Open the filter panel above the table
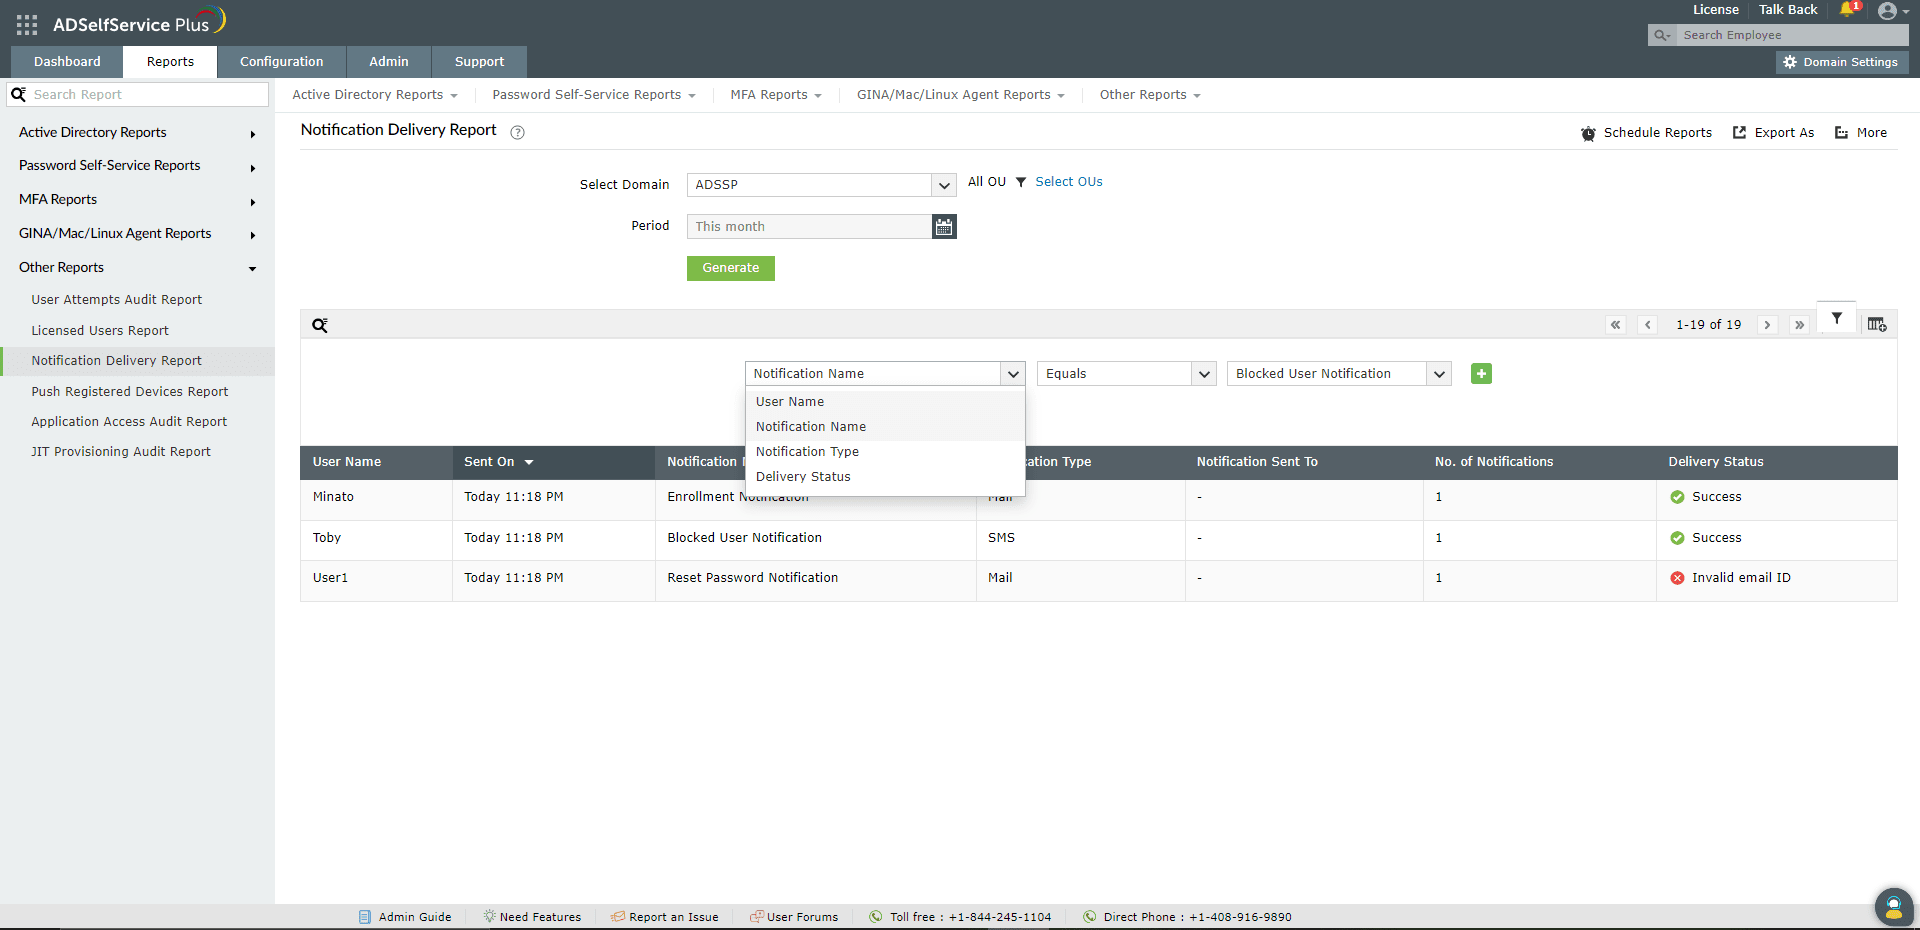 (x=1837, y=318)
